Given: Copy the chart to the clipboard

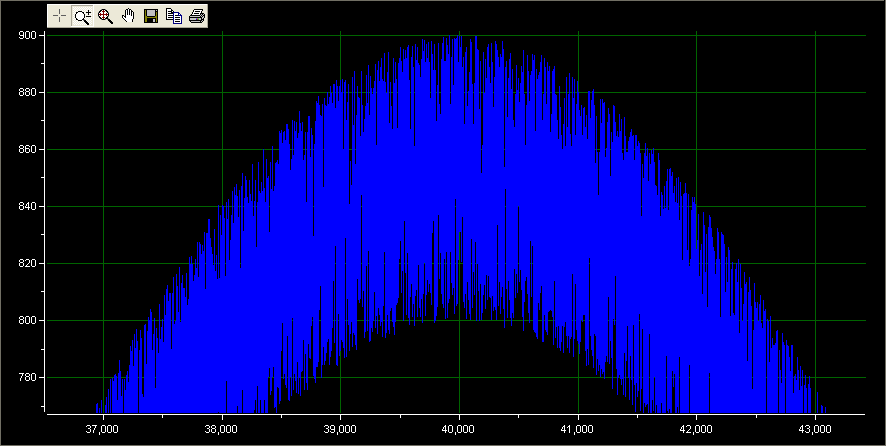Looking at the screenshot, I should 174,16.
